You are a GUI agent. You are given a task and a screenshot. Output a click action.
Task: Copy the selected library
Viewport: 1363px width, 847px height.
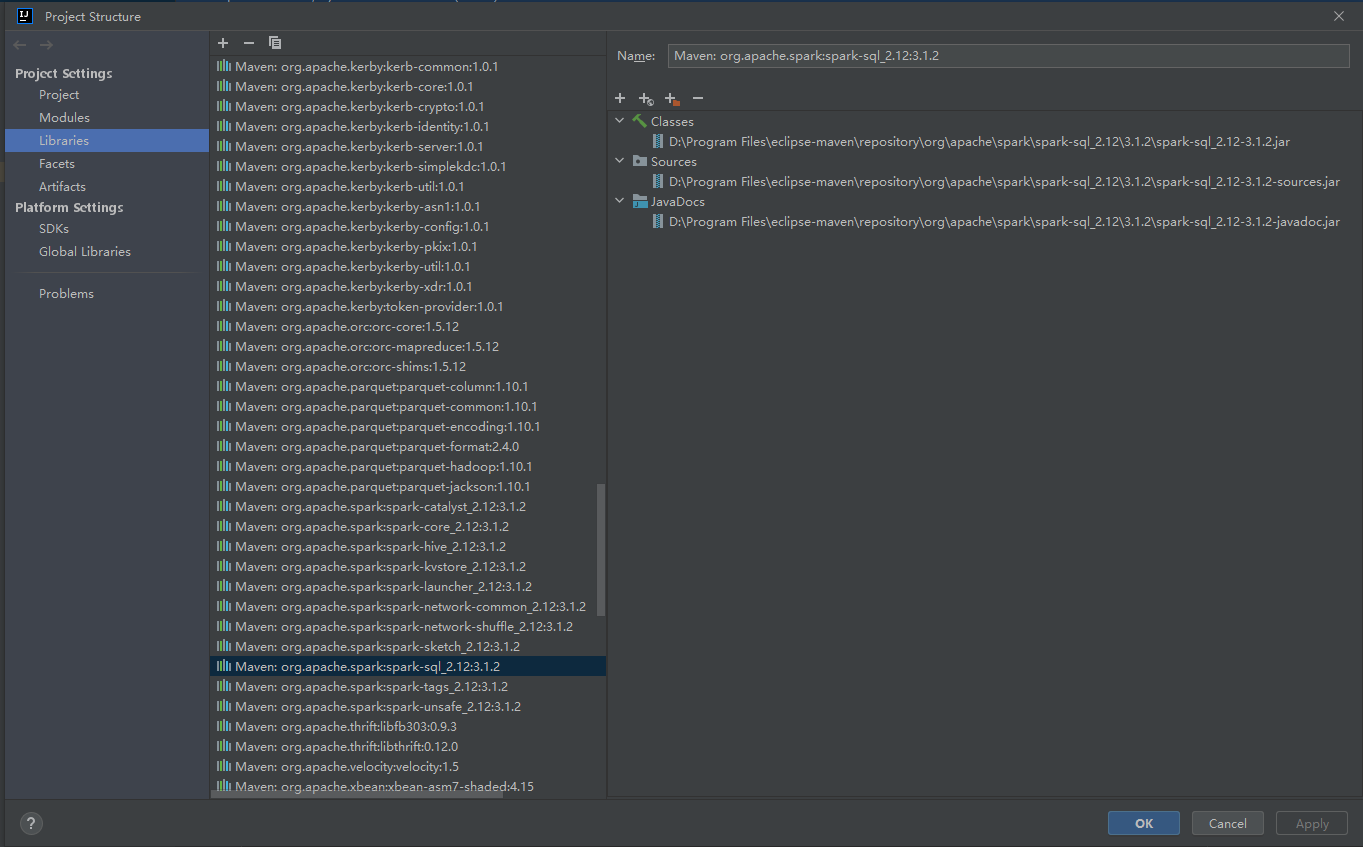coord(275,43)
